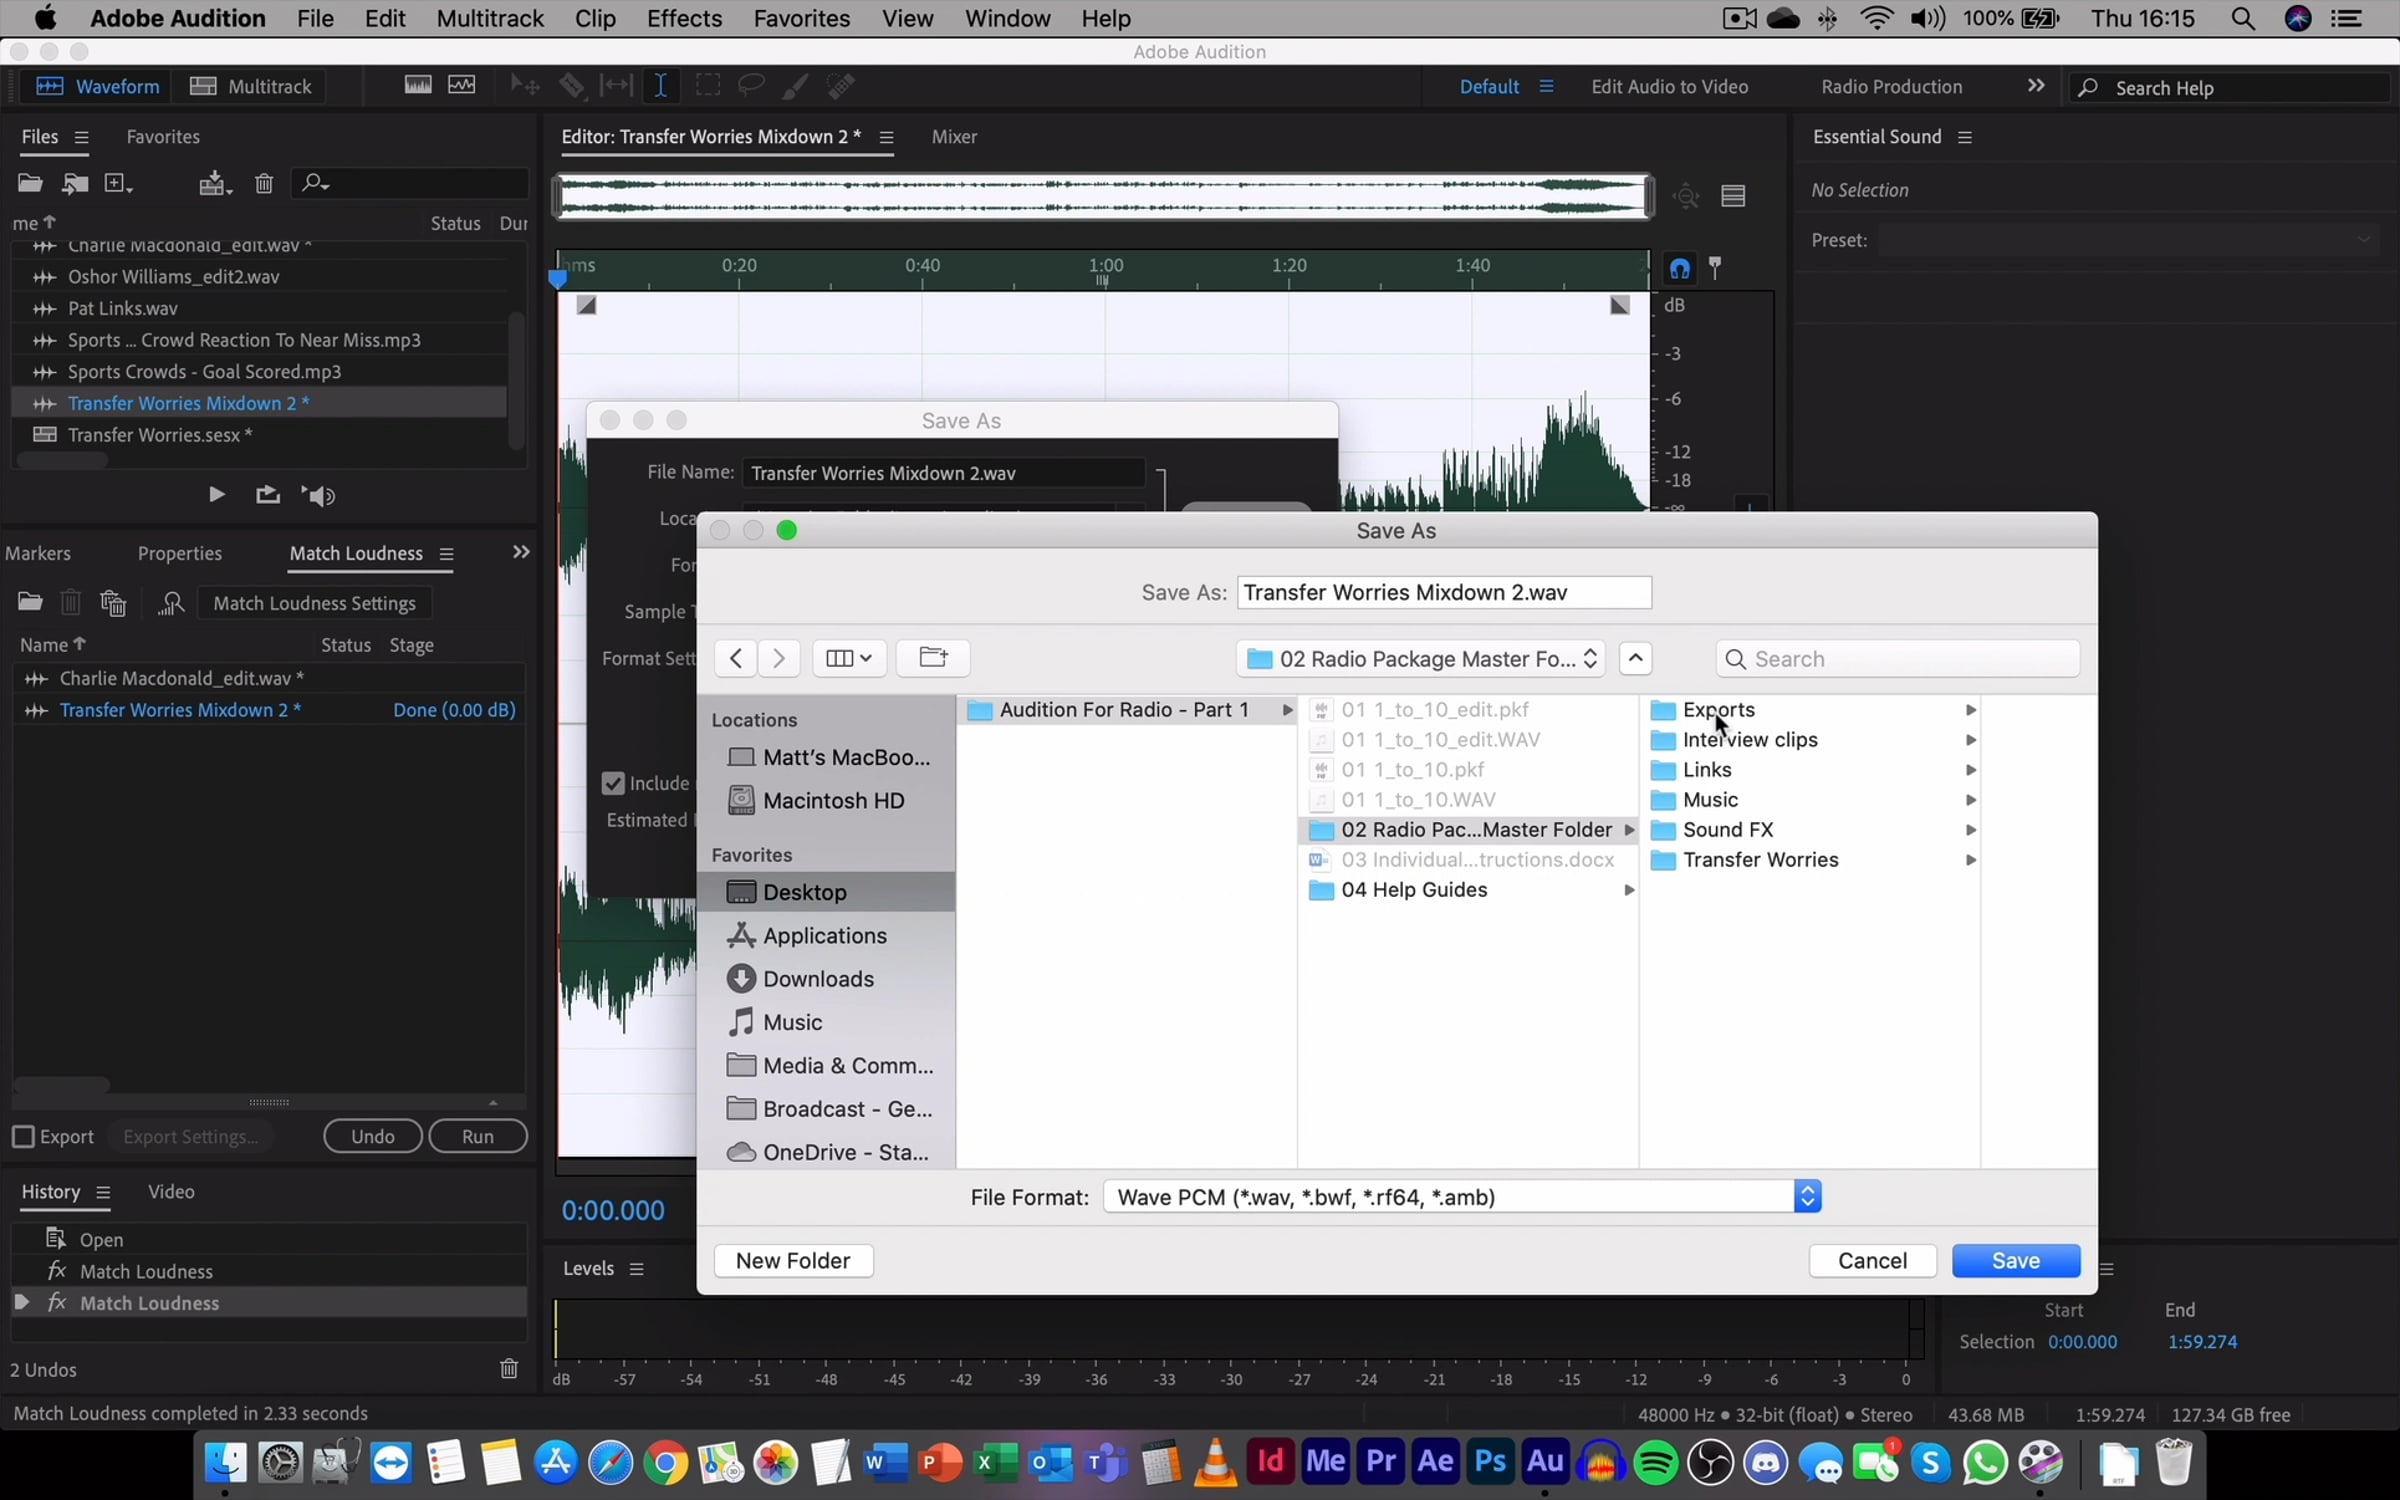Open the File Format dropdown
Viewport: 2400px width, 1500px height.
click(1461, 1197)
